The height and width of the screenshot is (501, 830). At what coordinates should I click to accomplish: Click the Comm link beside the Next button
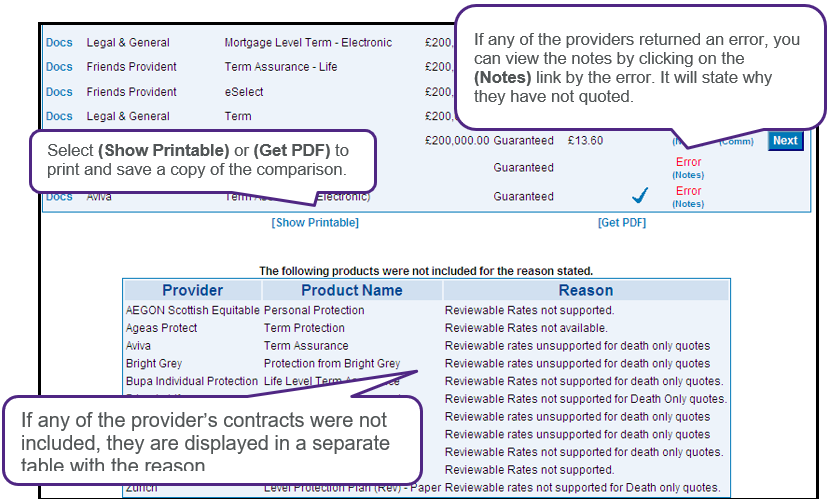click(x=736, y=141)
